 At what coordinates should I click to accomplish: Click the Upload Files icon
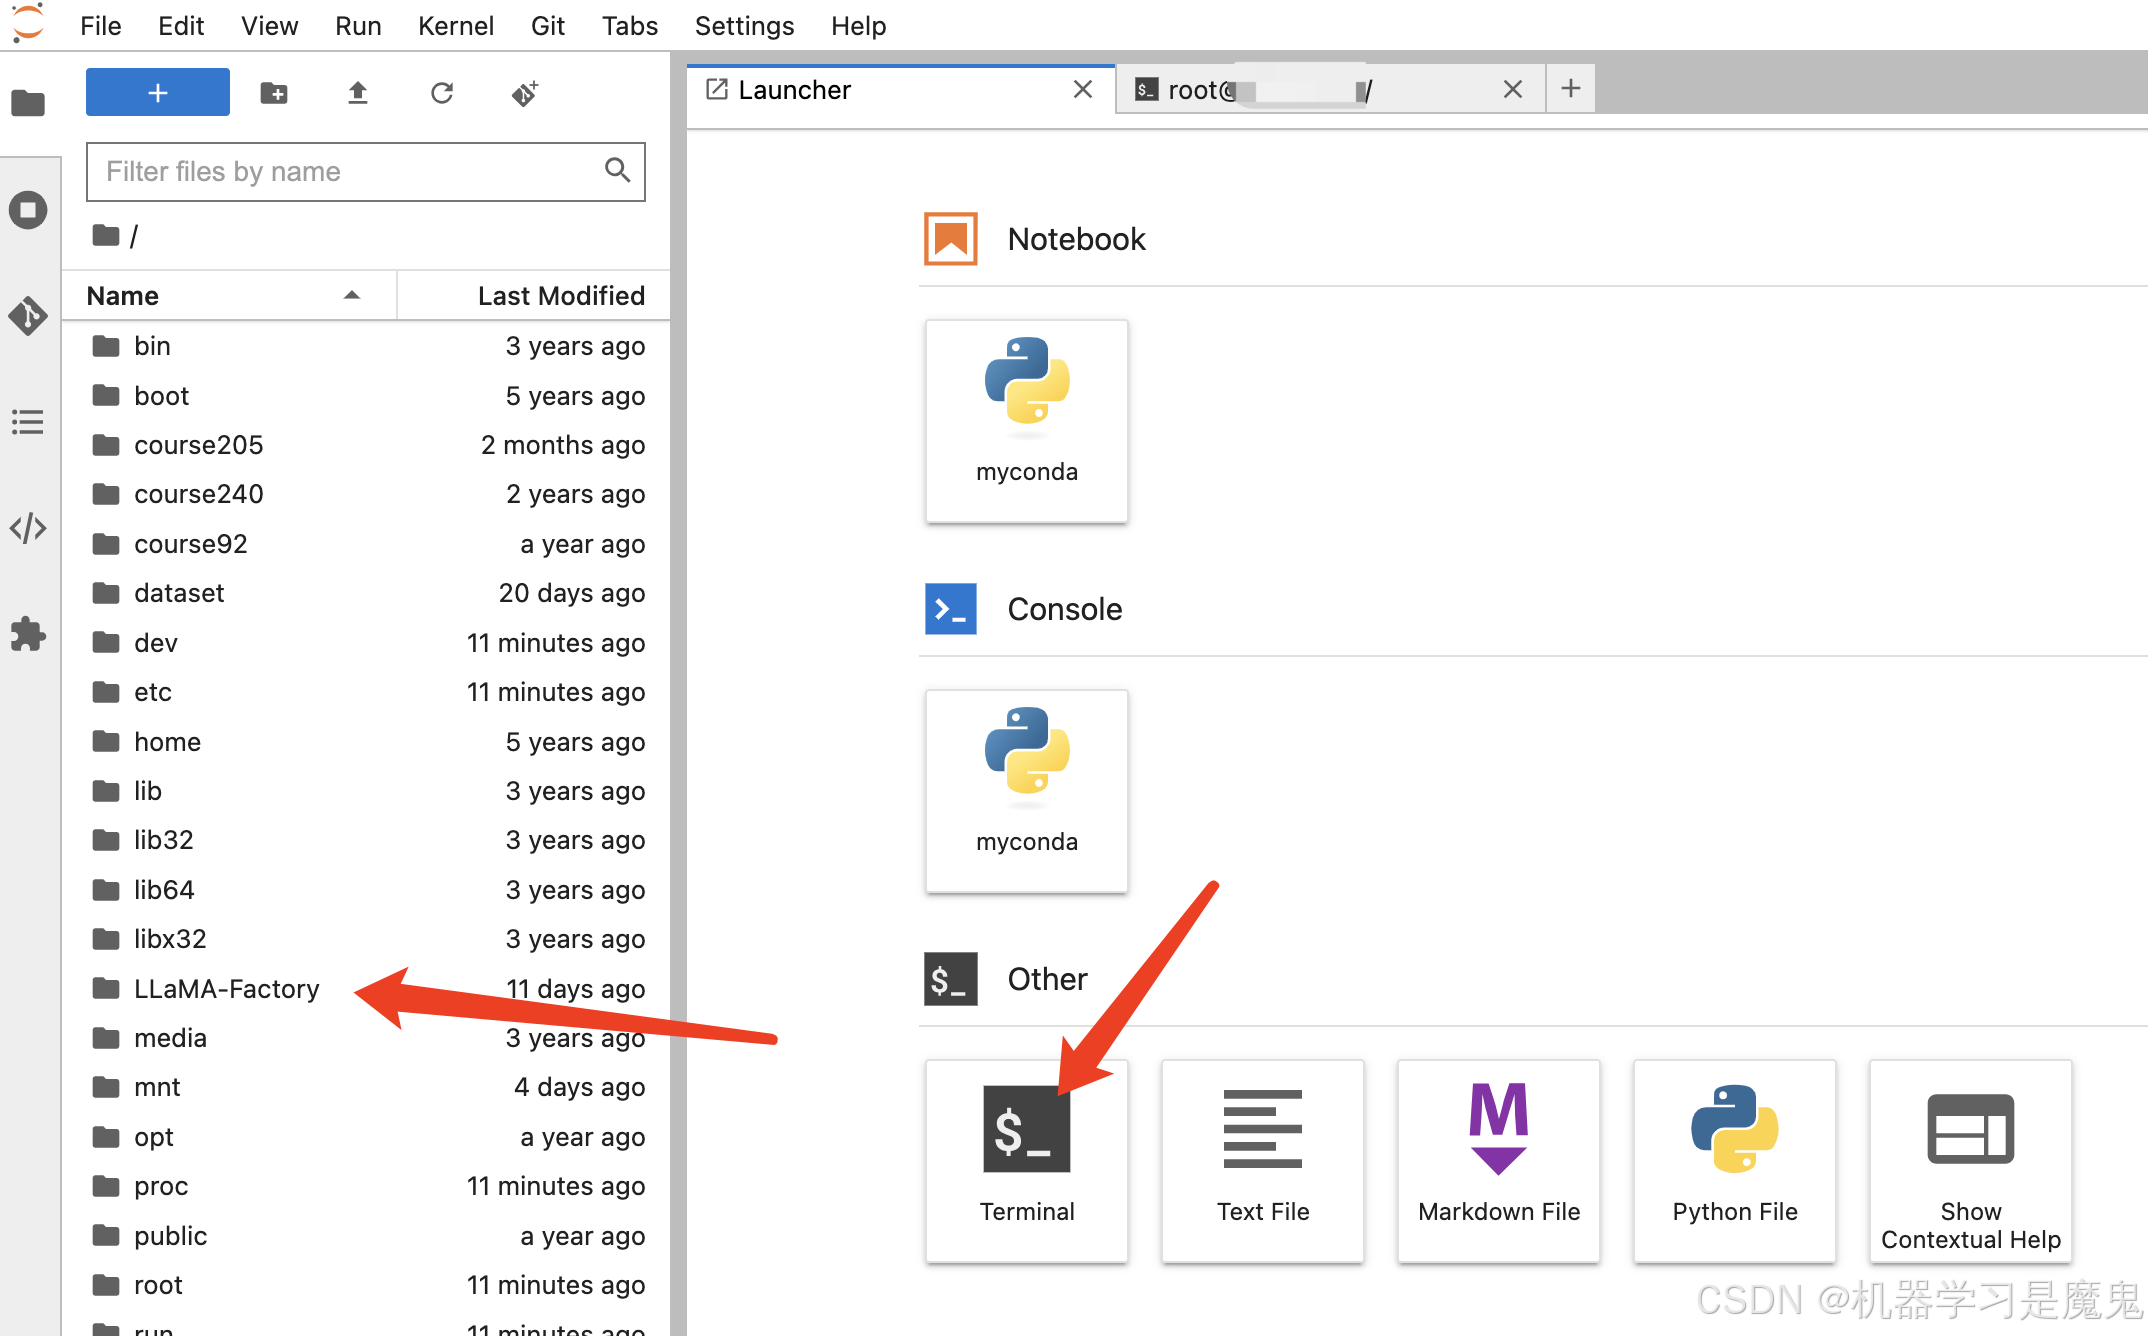point(358,93)
